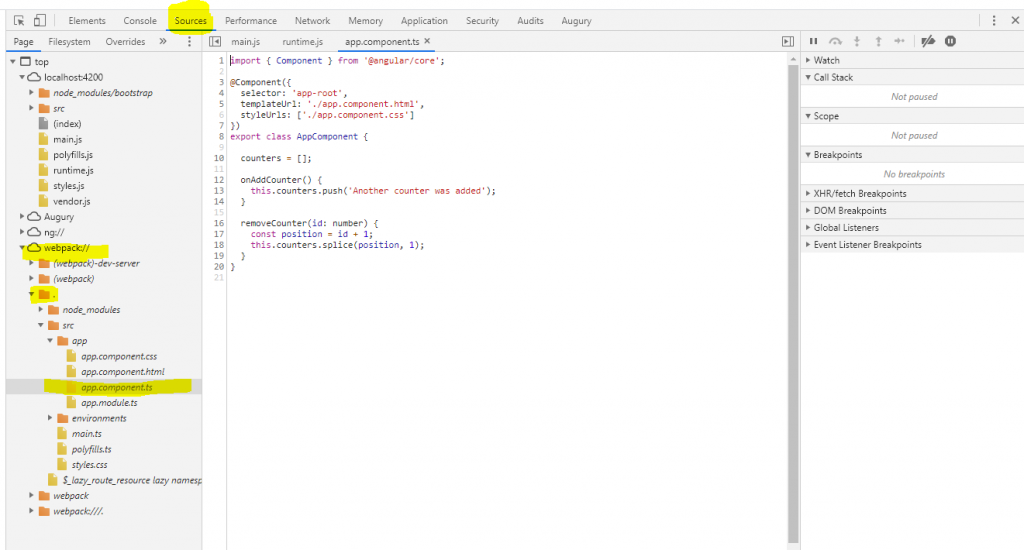Open (index) file in tree
This screenshot has height=550, width=1024.
[67, 123]
